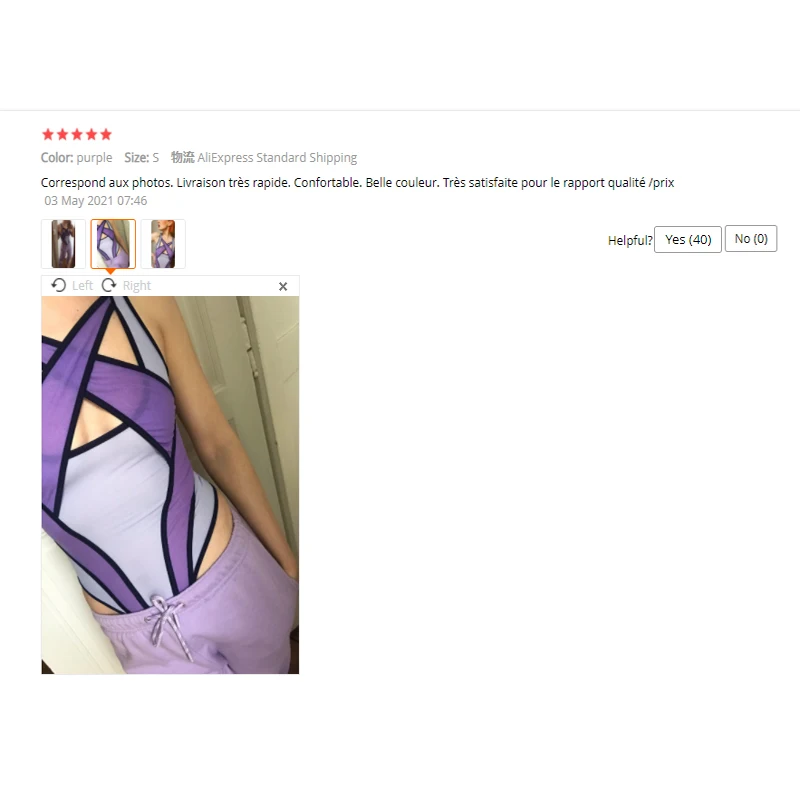This screenshot has height=800, width=800.
Task: Click the 'AliExpress Standard Shipping' text
Action: (x=277, y=158)
